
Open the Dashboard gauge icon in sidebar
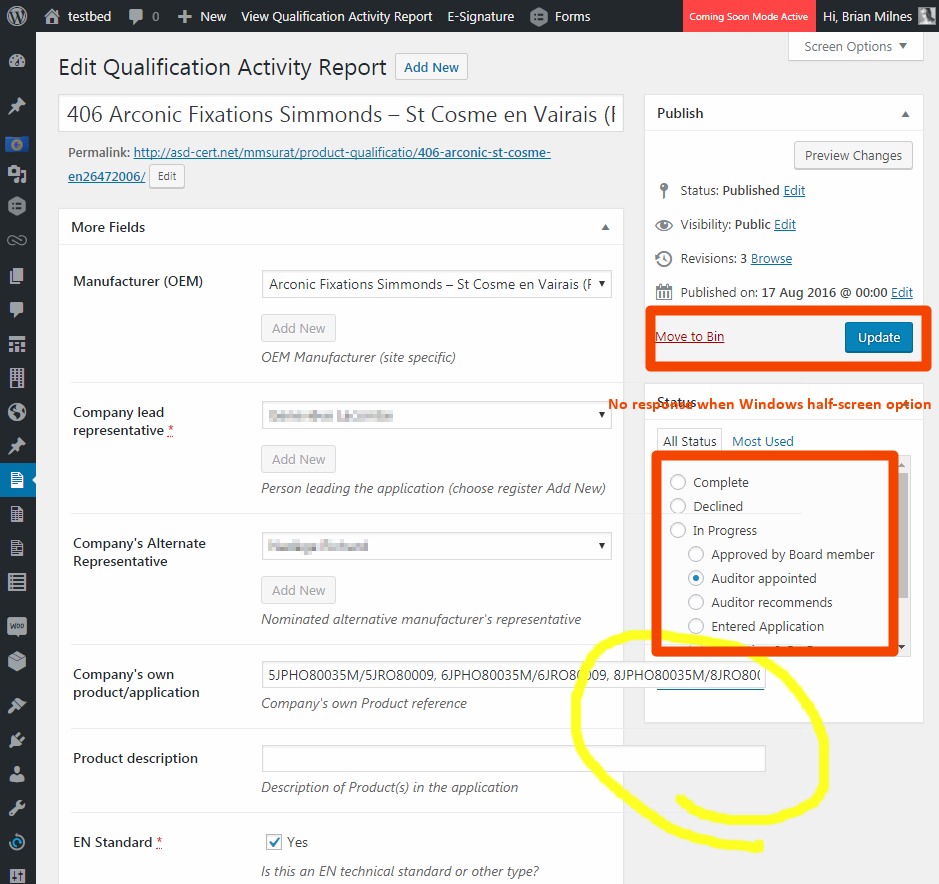pyautogui.click(x=17, y=60)
